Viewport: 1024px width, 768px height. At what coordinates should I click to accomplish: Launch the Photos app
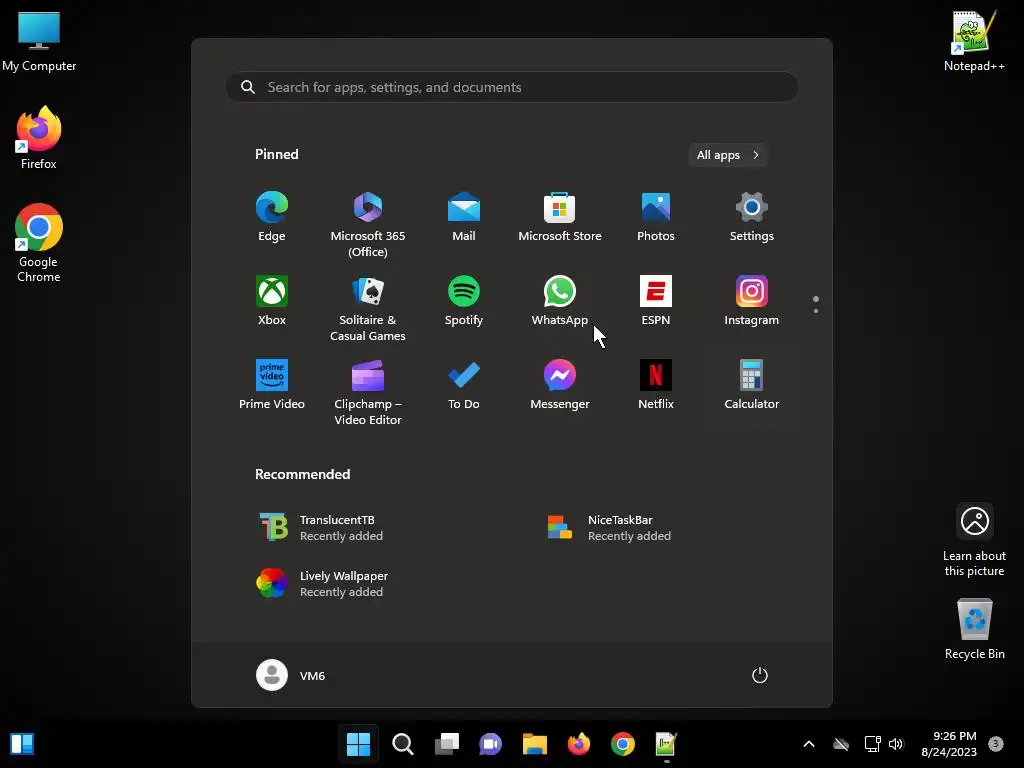(x=656, y=217)
